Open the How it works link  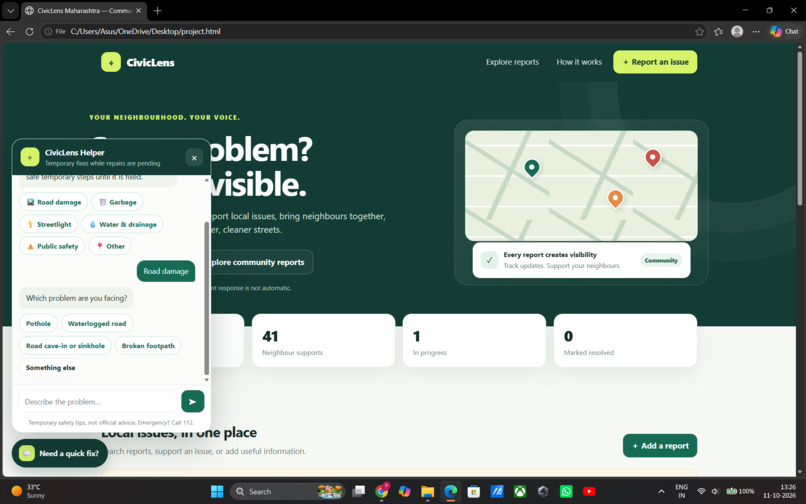tap(579, 62)
